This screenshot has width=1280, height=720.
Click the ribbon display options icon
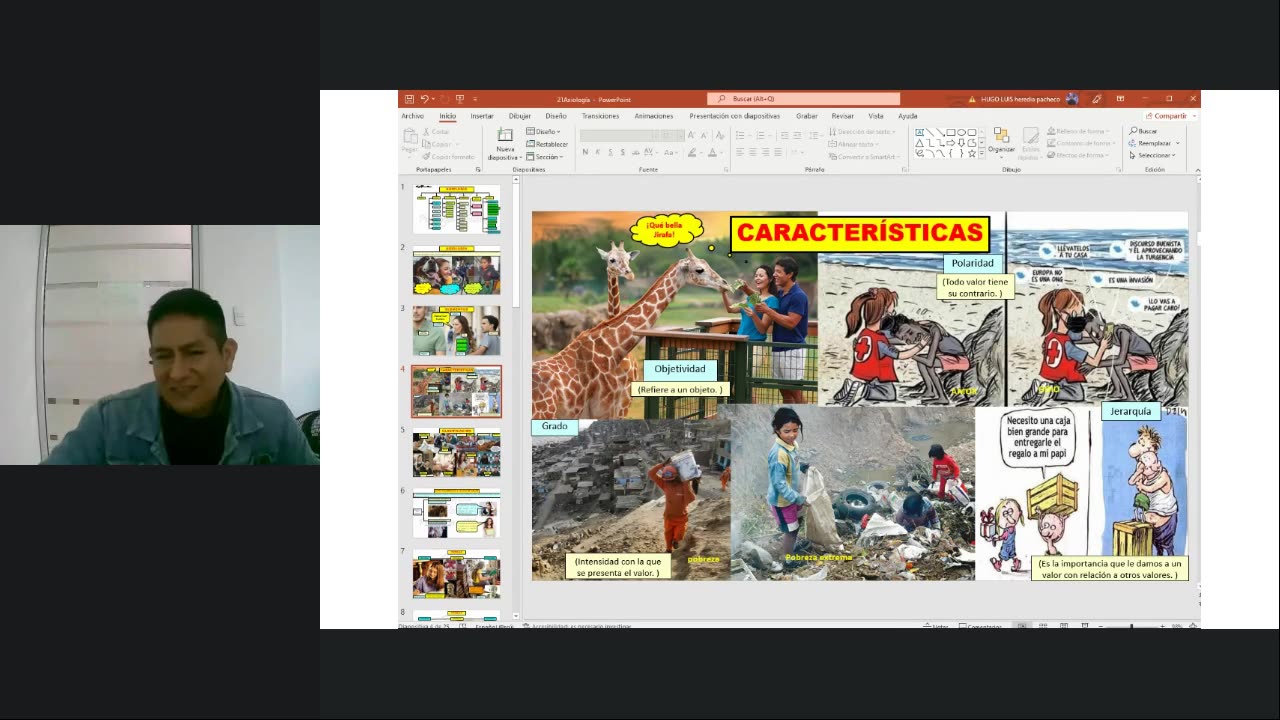click(x=1120, y=99)
